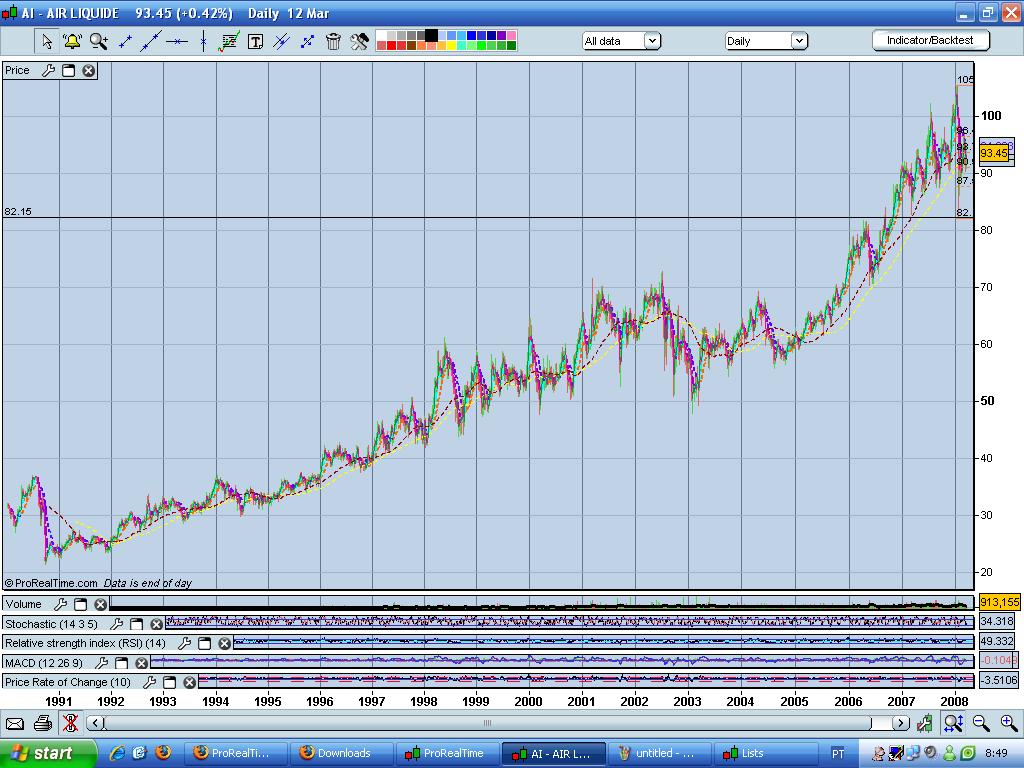Open Volume panel wrench settings
The height and width of the screenshot is (768, 1024).
[60, 604]
